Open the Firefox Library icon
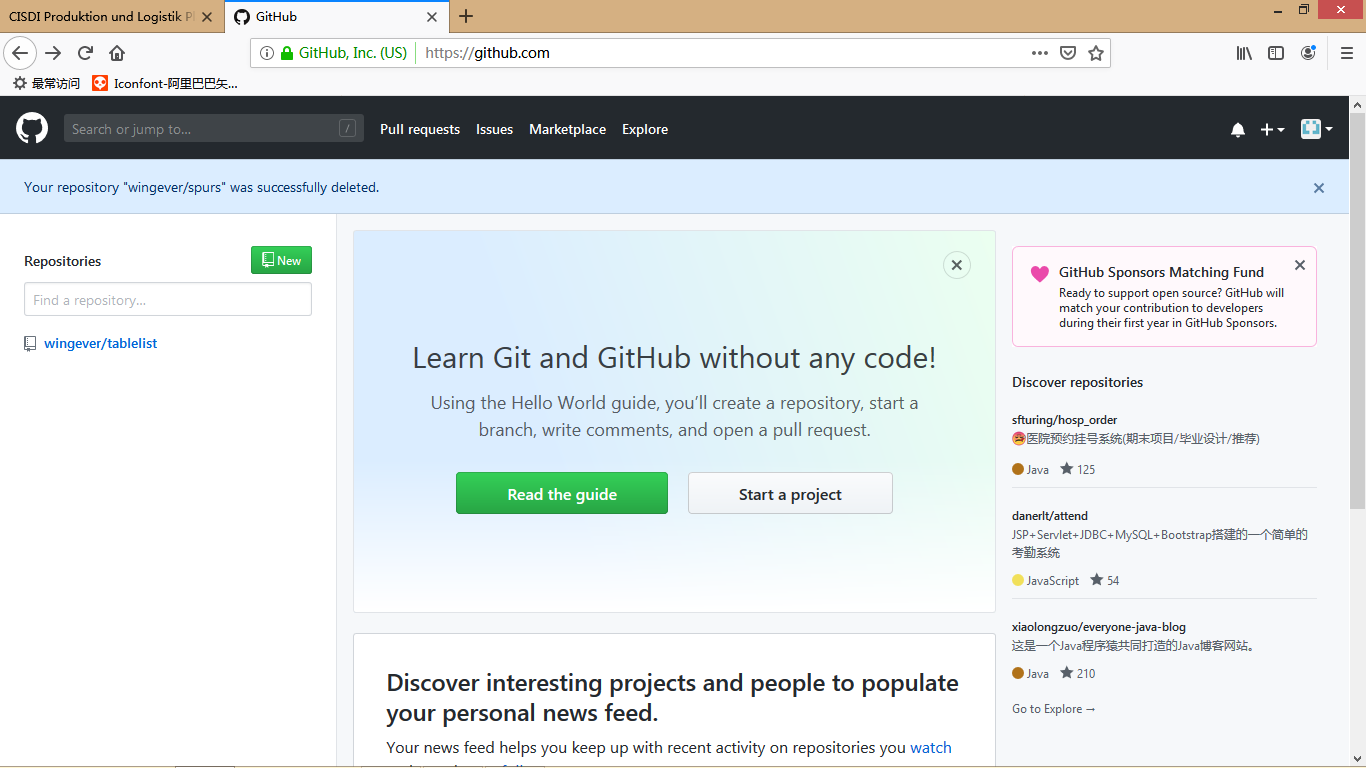This screenshot has width=1366, height=768. (x=1244, y=53)
